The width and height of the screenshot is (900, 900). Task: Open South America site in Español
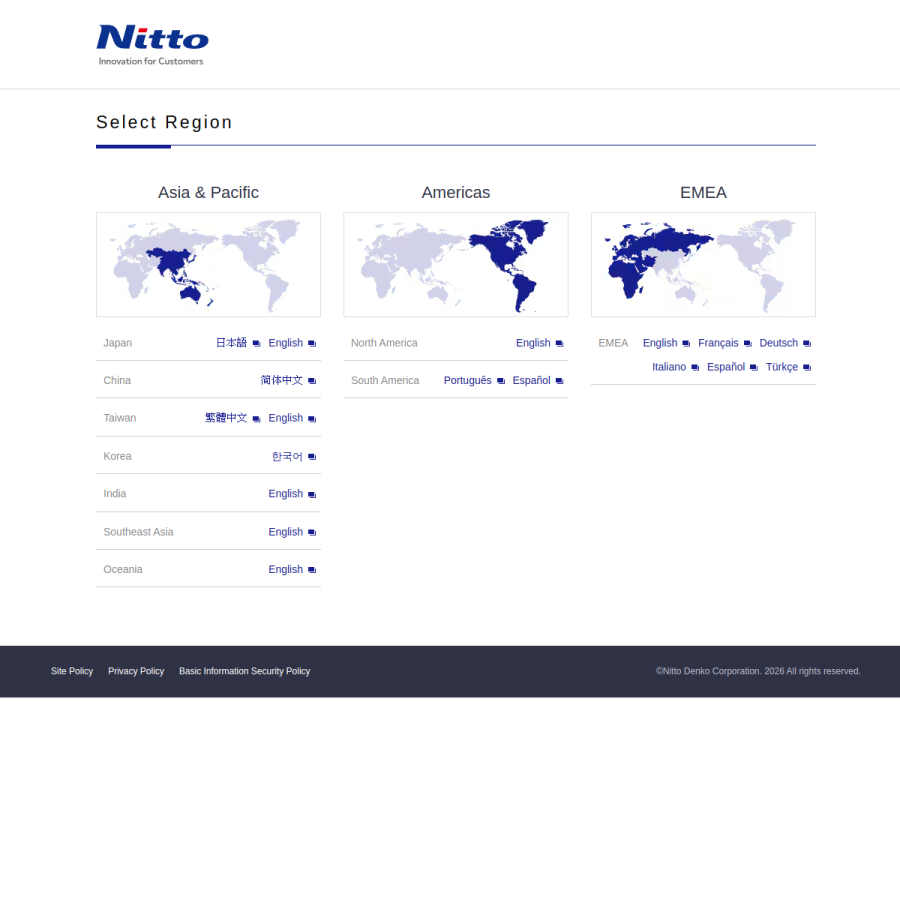(x=531, y=380)
